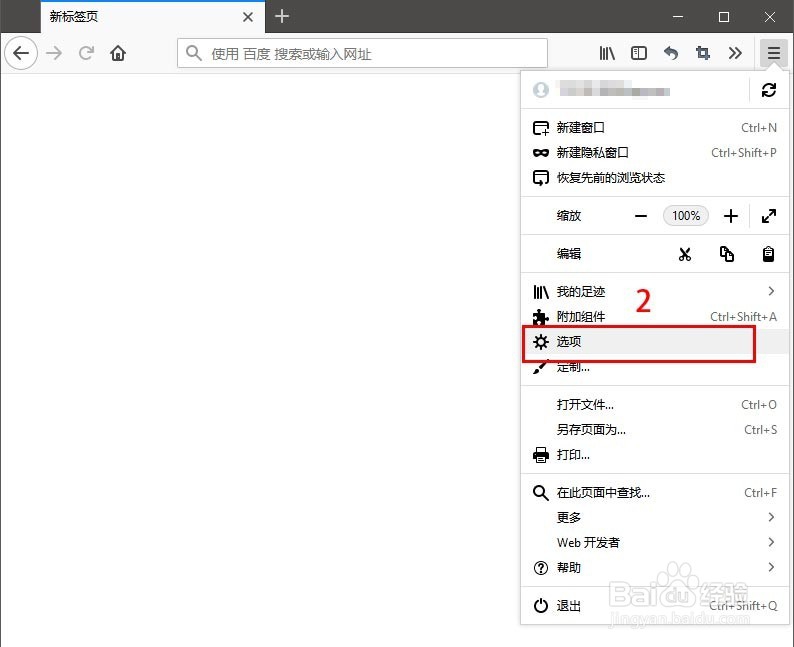The width and height of the screenshot is (794, 647).
Task: Choose 新建窗口 from the menu
Action: click(655, 128)
